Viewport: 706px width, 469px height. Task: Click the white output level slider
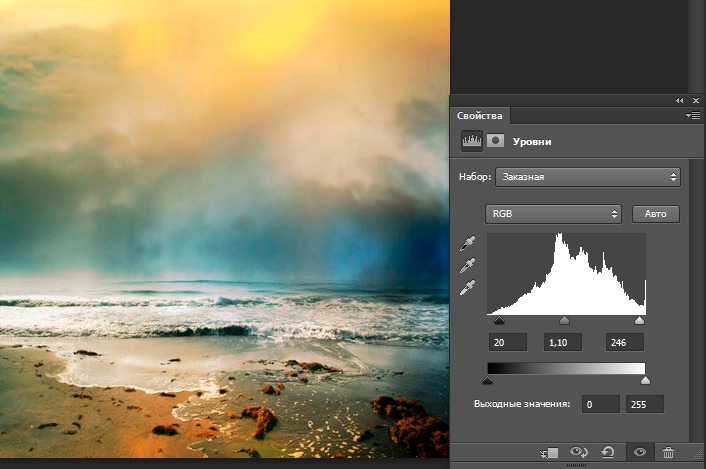644,380
